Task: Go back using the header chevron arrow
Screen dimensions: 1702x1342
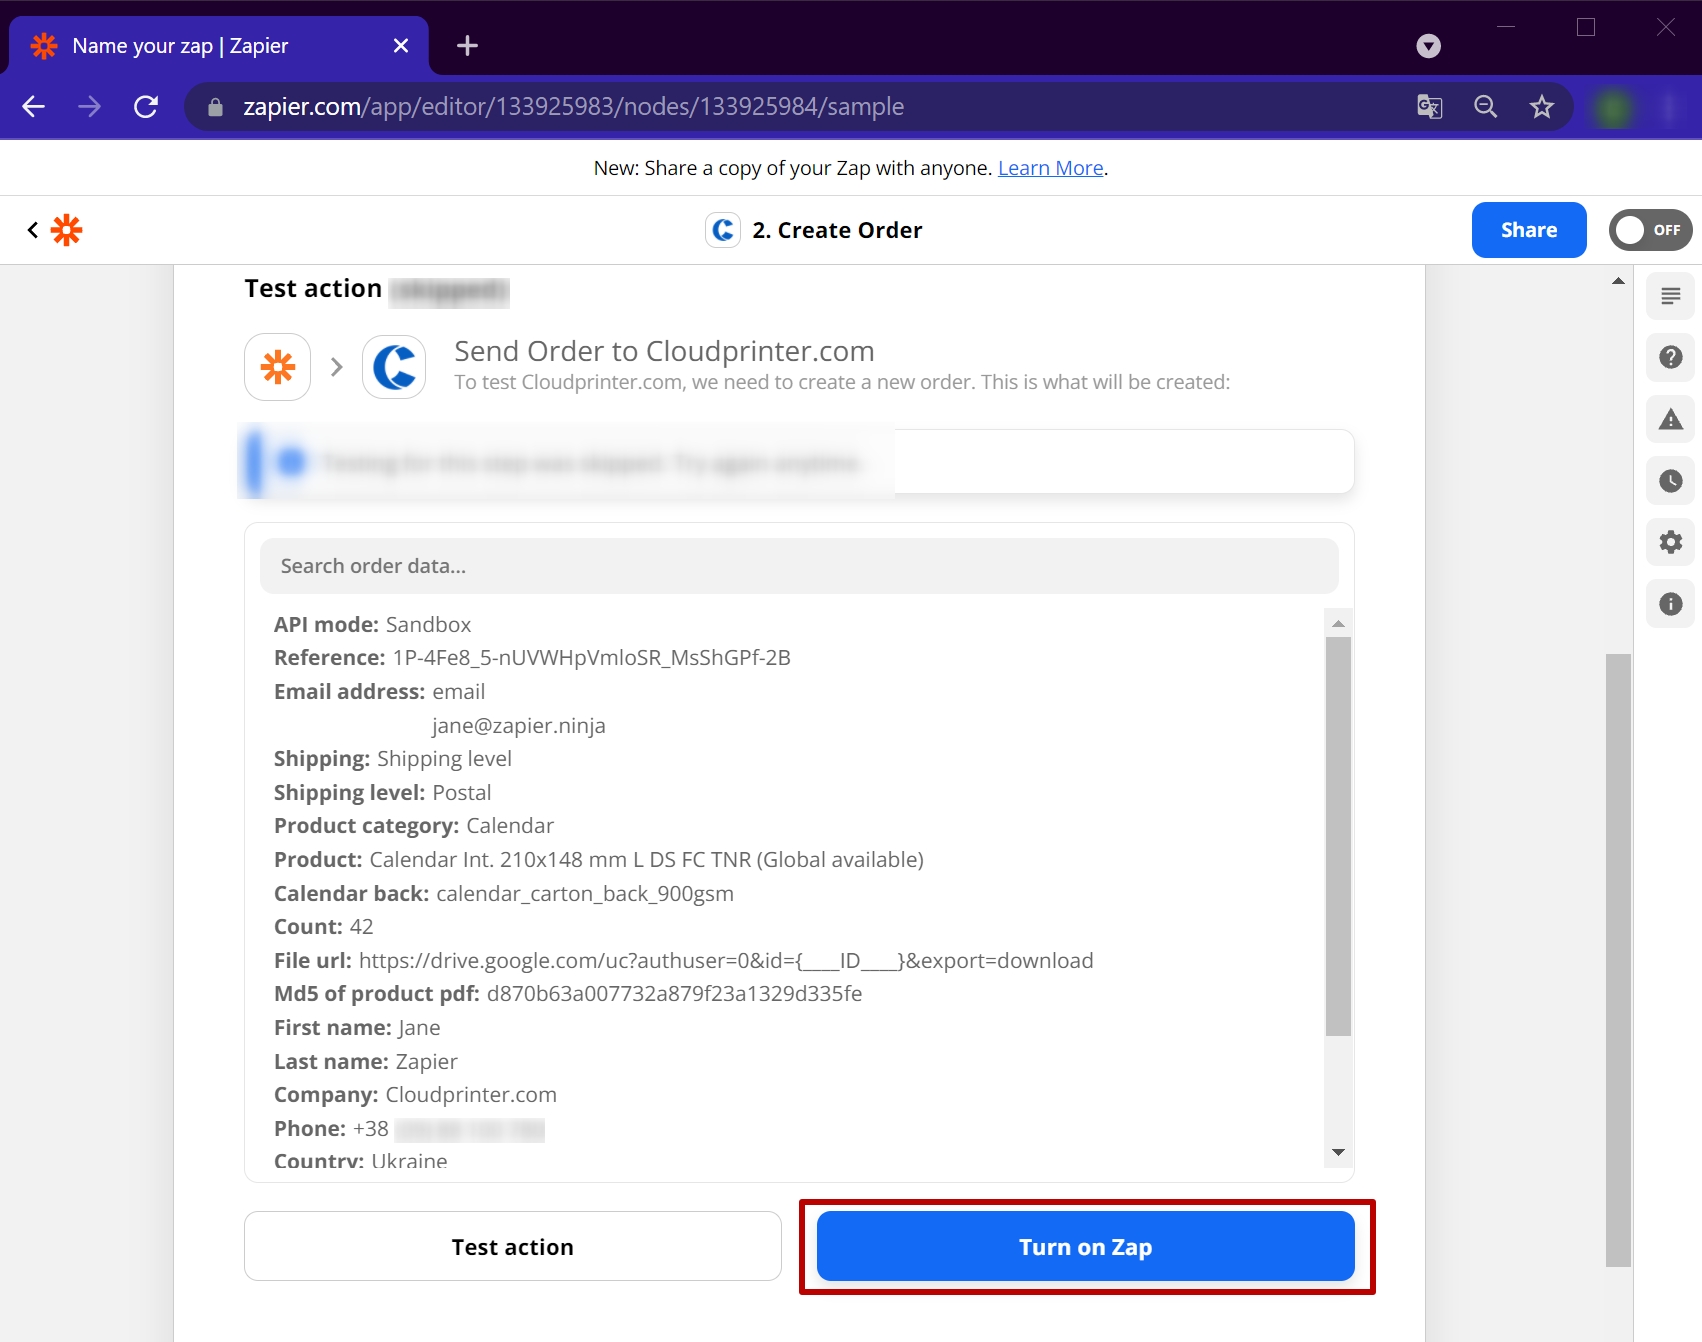Action: (33, 230)
